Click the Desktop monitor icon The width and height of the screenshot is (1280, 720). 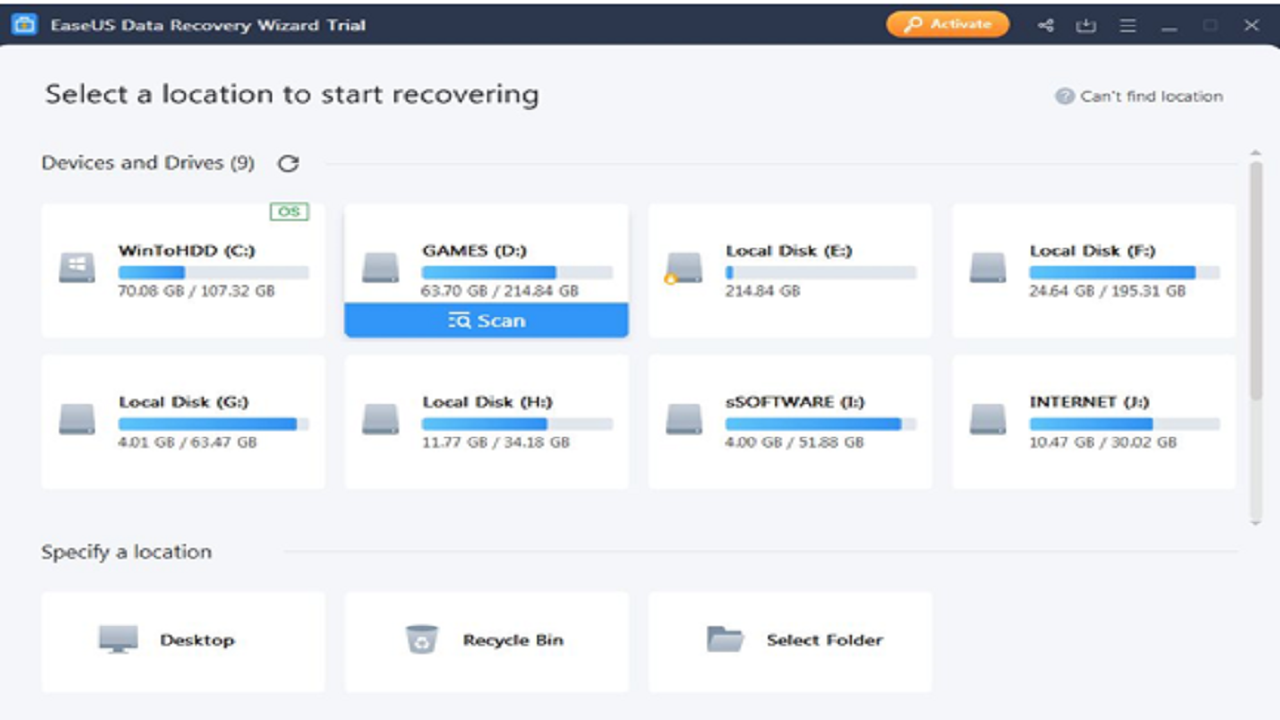tap(118, 640)
